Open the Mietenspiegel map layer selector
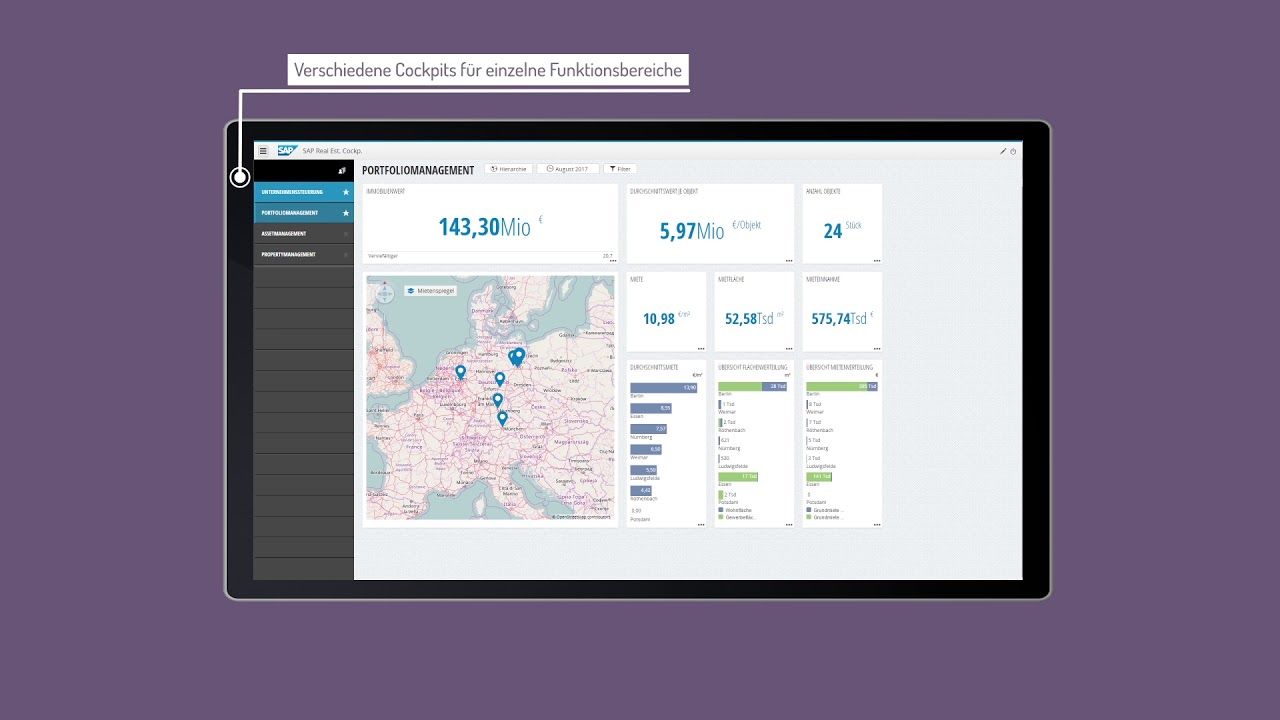1280x720 pixels. pyautogui.click(x=430, y=290)
